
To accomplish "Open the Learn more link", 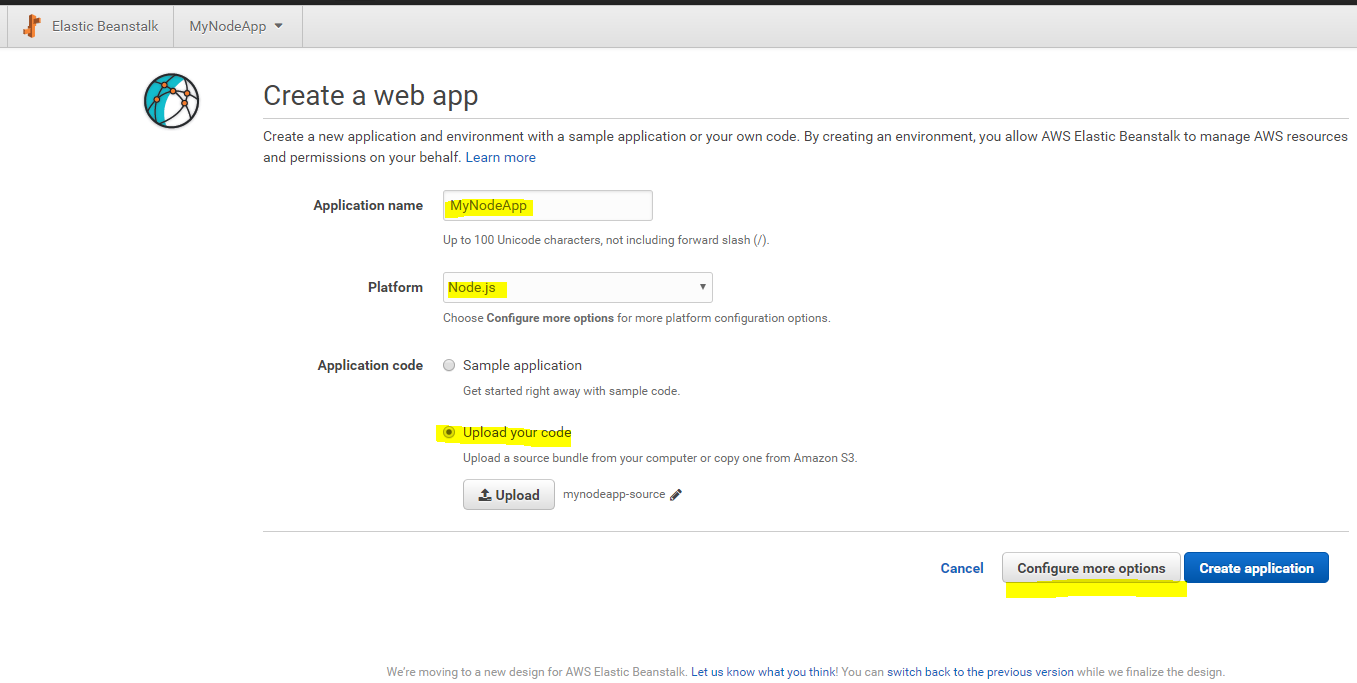I will pyautogui.click(x=500, y=158).
